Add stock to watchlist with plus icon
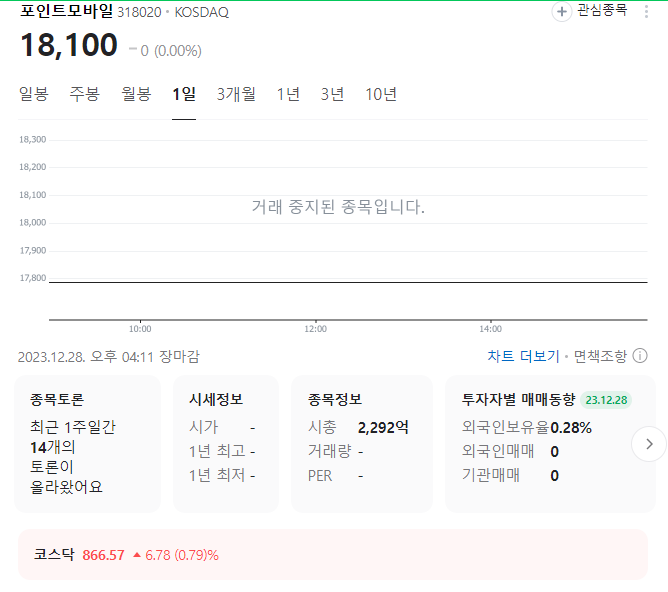 click(561, 11)
